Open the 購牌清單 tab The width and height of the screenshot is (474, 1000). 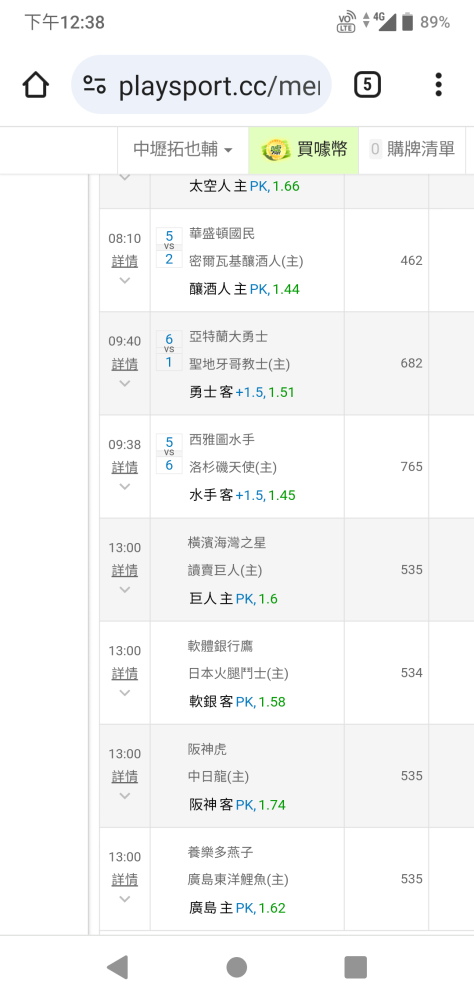pos(412,150)
